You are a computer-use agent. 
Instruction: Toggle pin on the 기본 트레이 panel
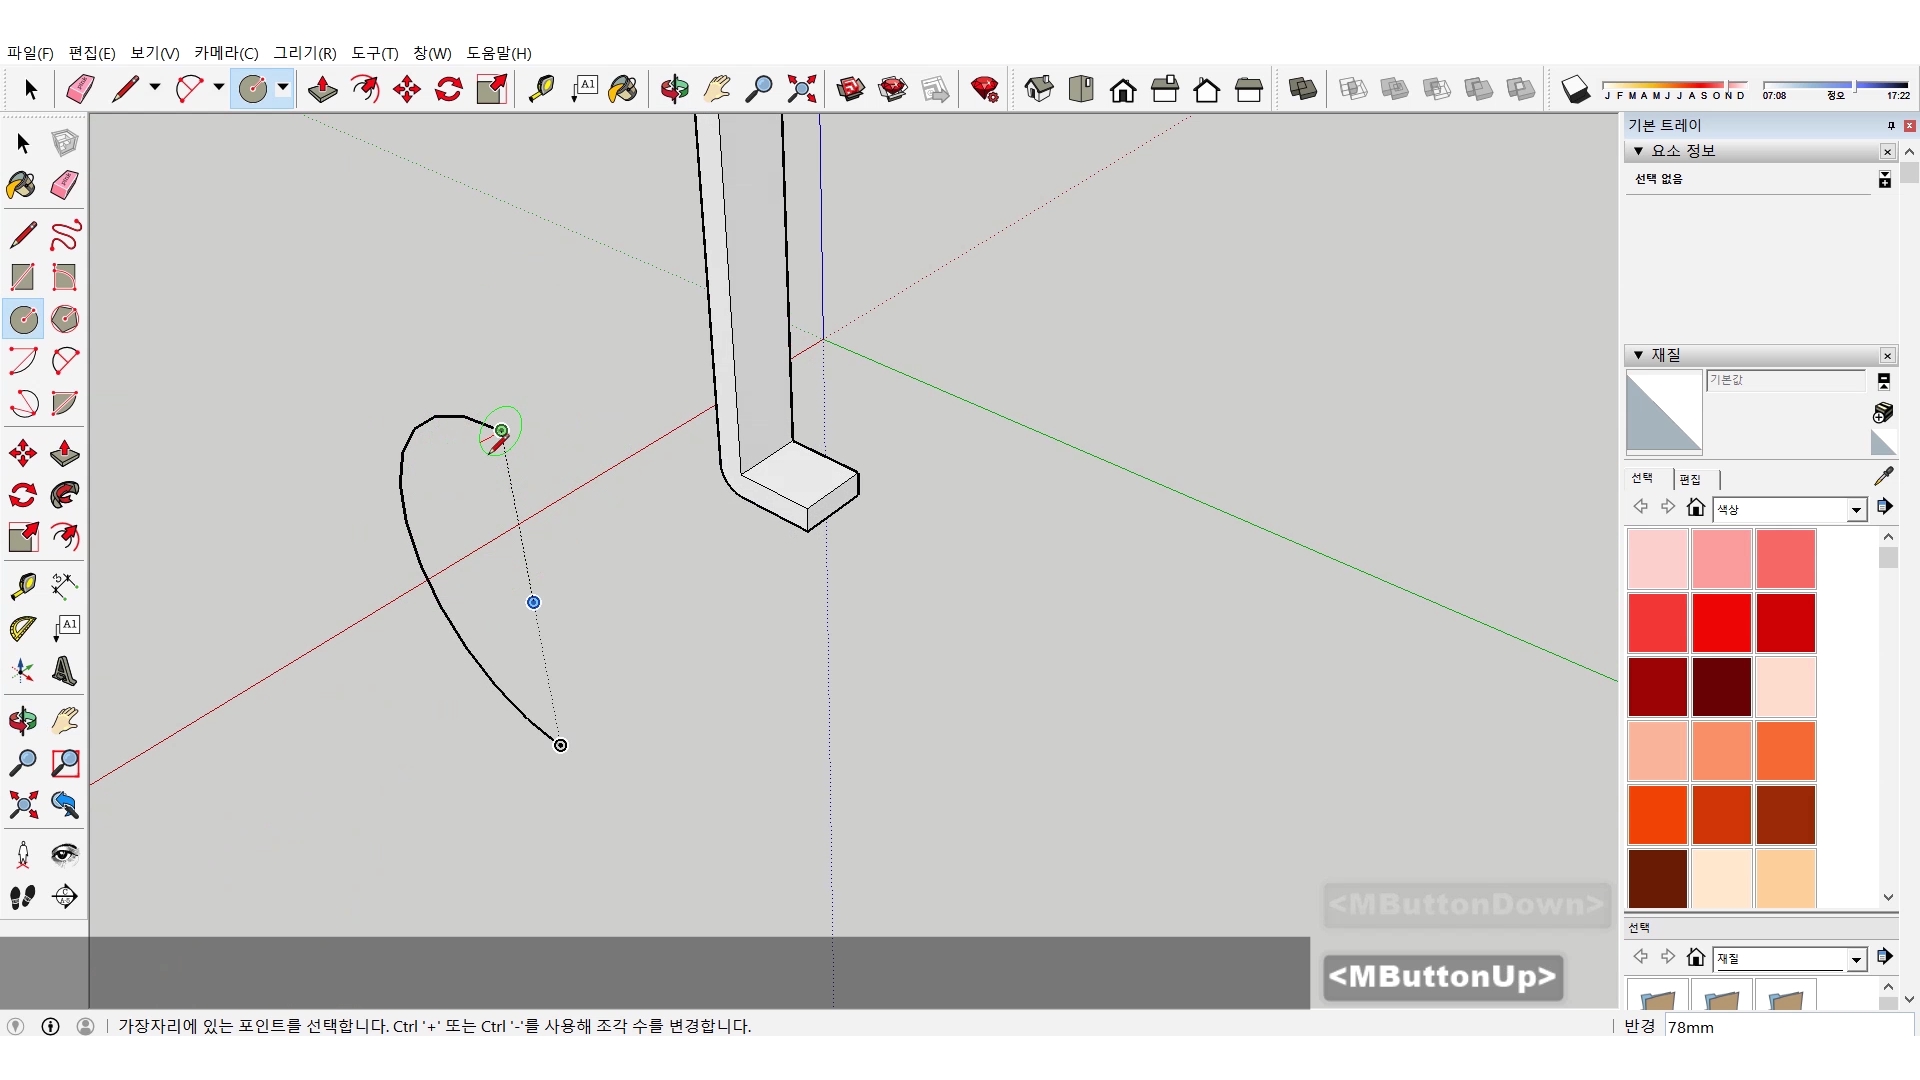pyautogui.click(x=1891, y=125)
